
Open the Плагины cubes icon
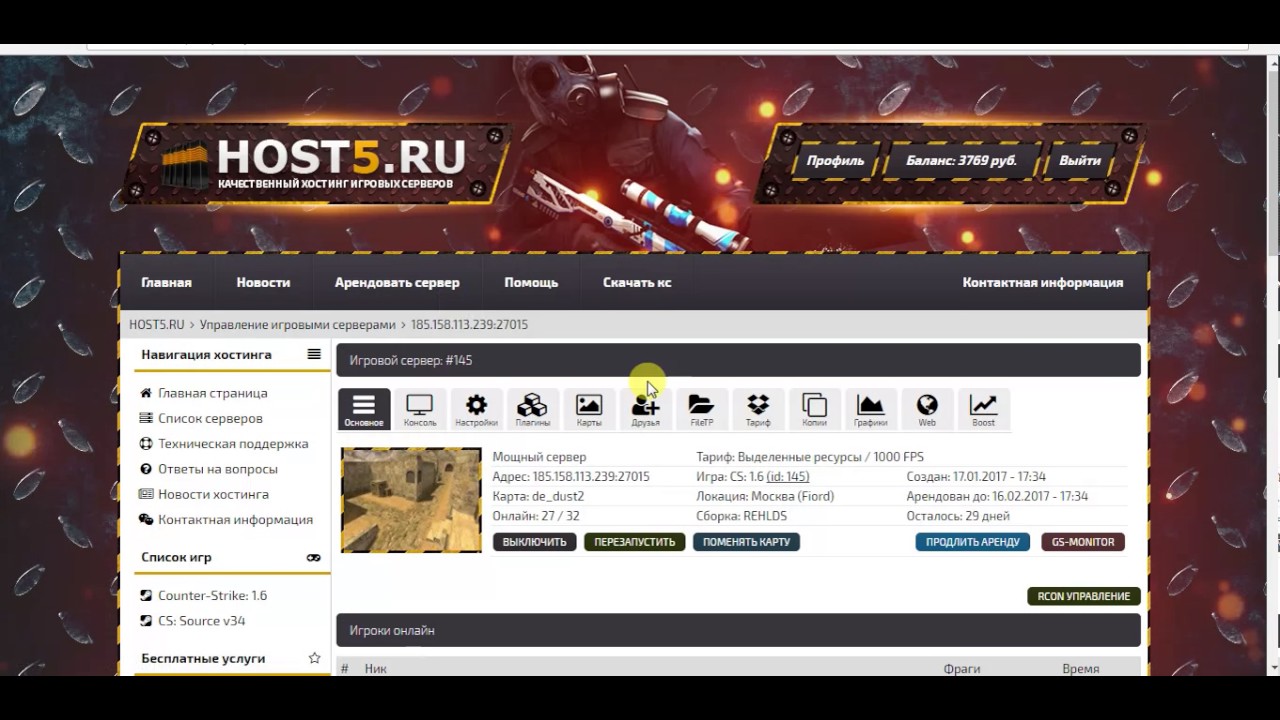[532, 410]
